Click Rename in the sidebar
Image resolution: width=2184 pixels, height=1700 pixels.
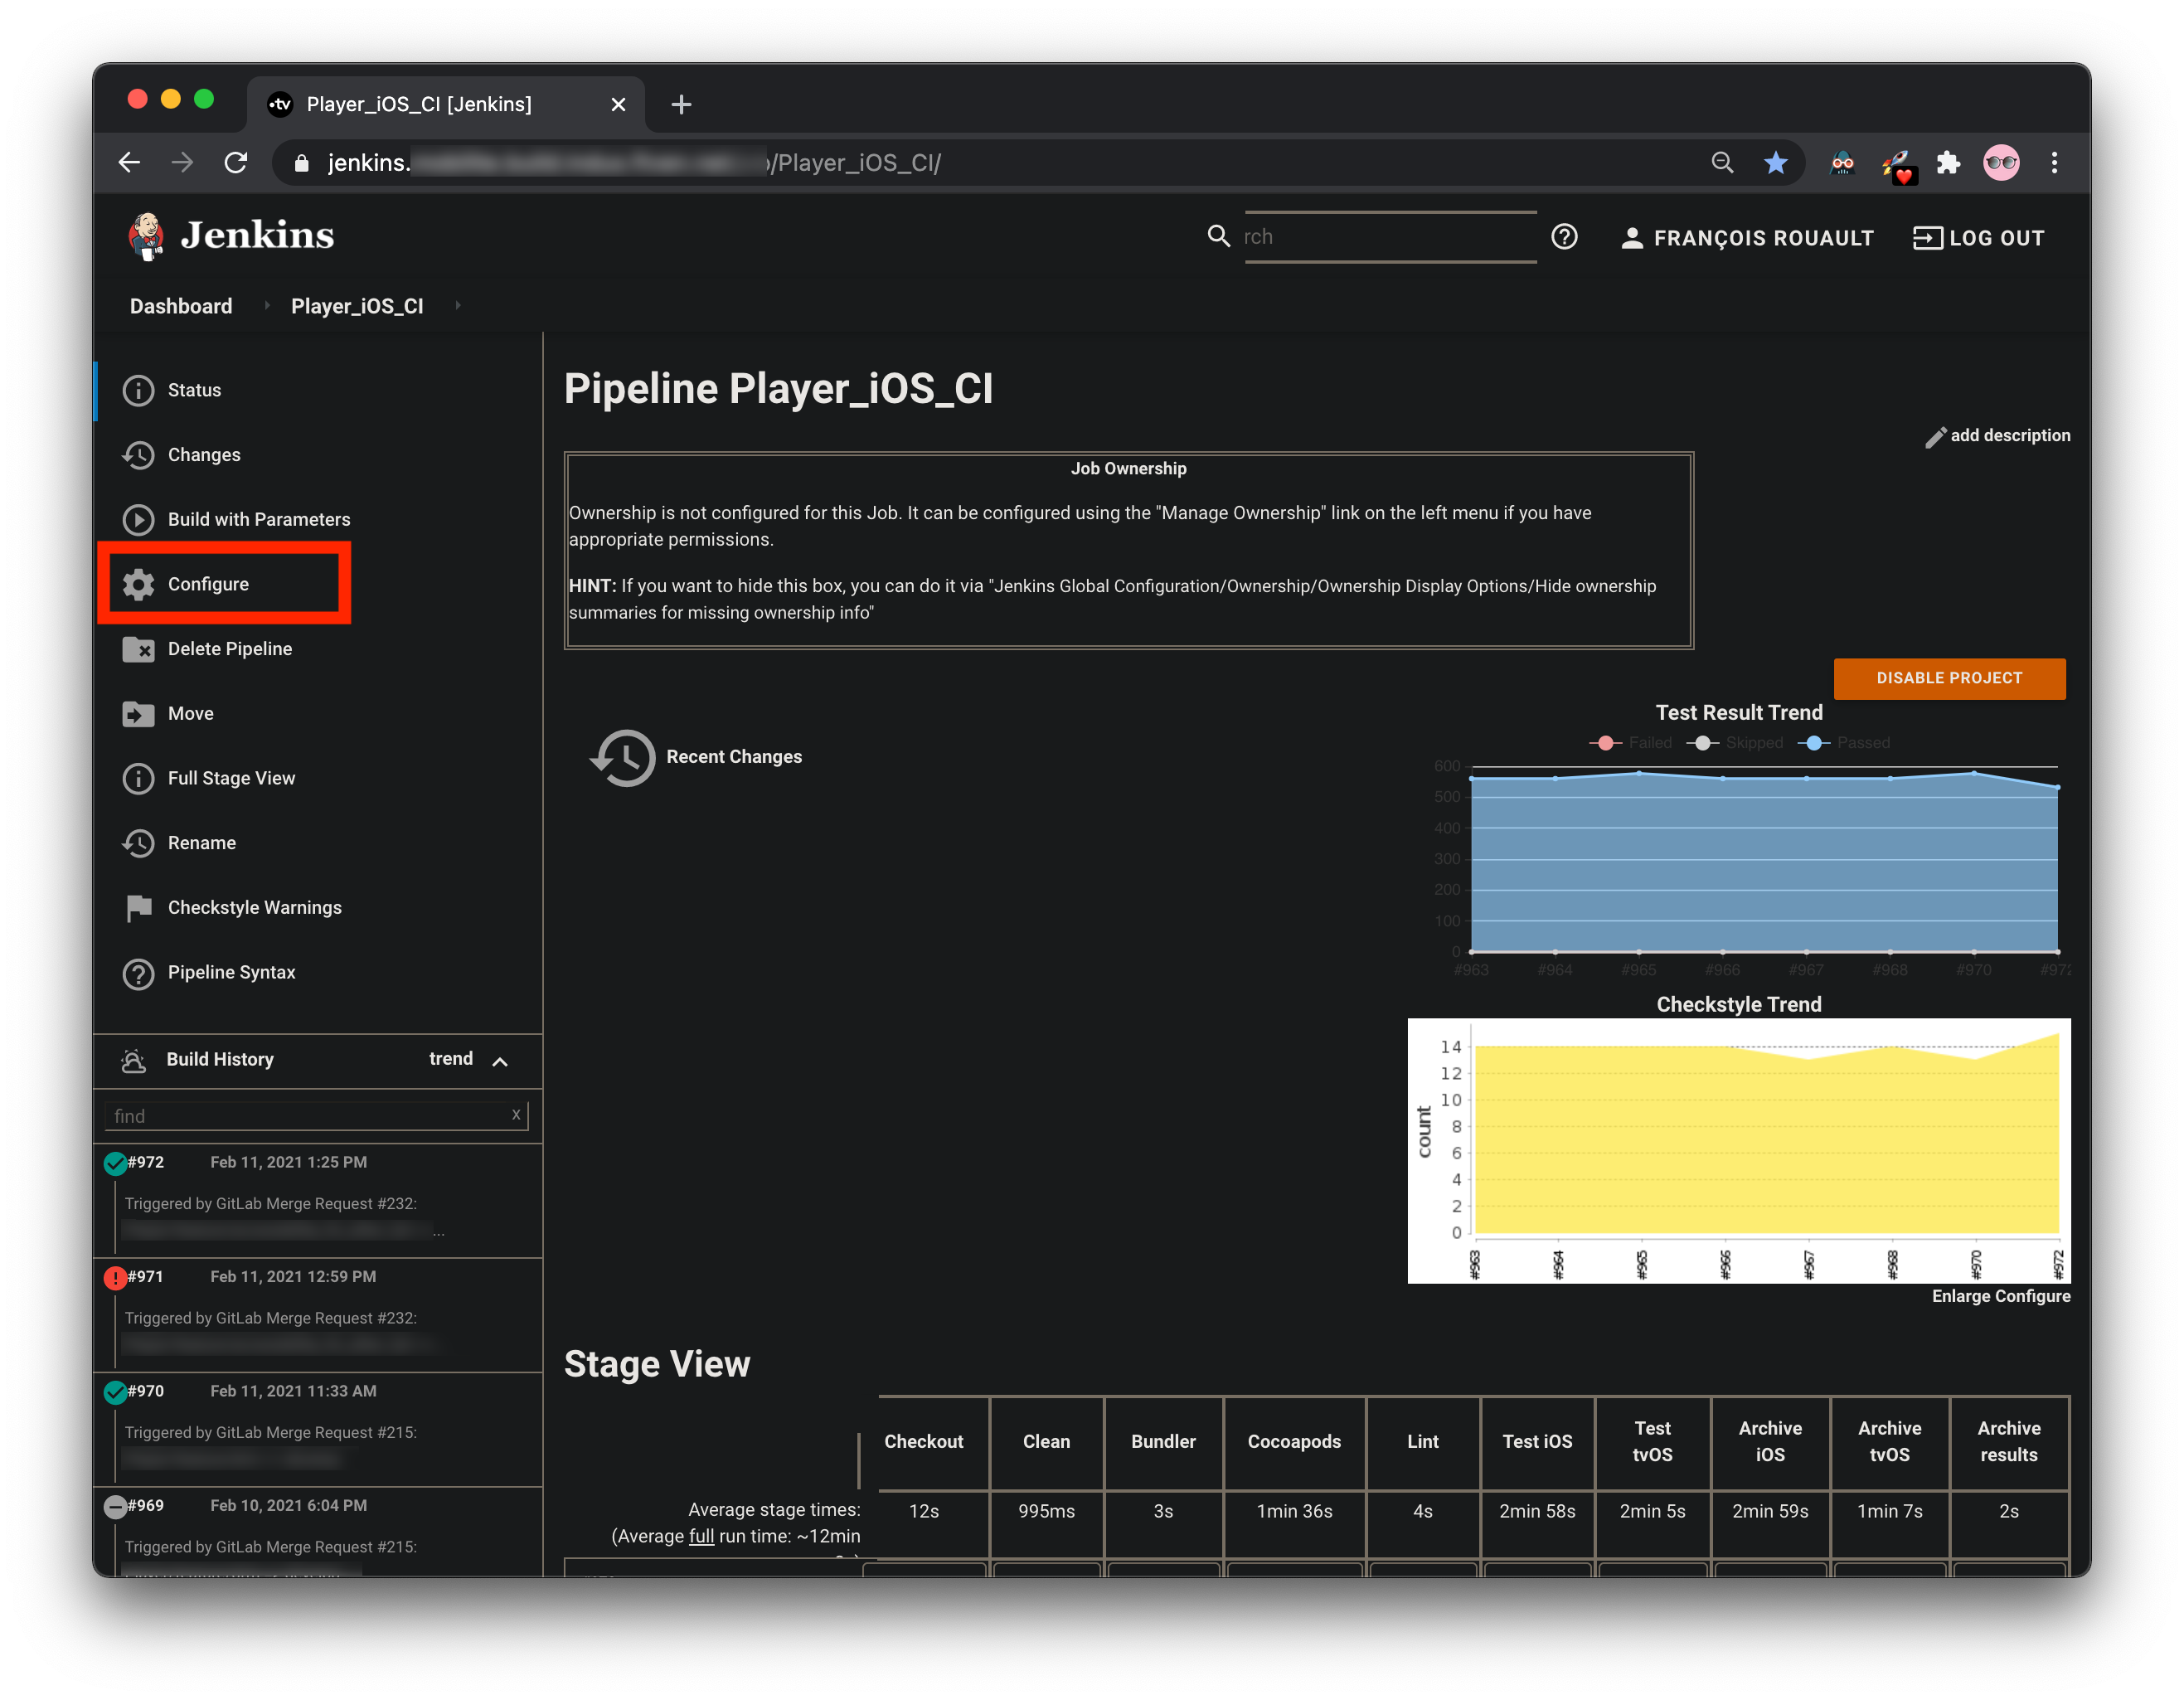202,843
